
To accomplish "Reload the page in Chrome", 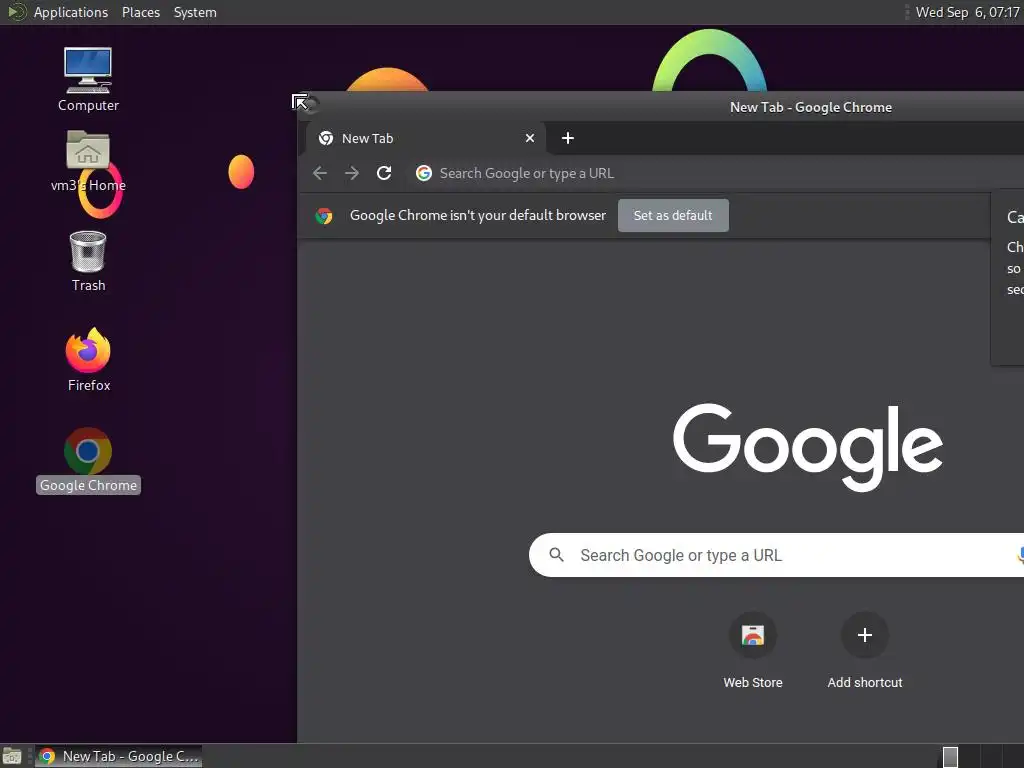I will point(384,173).
